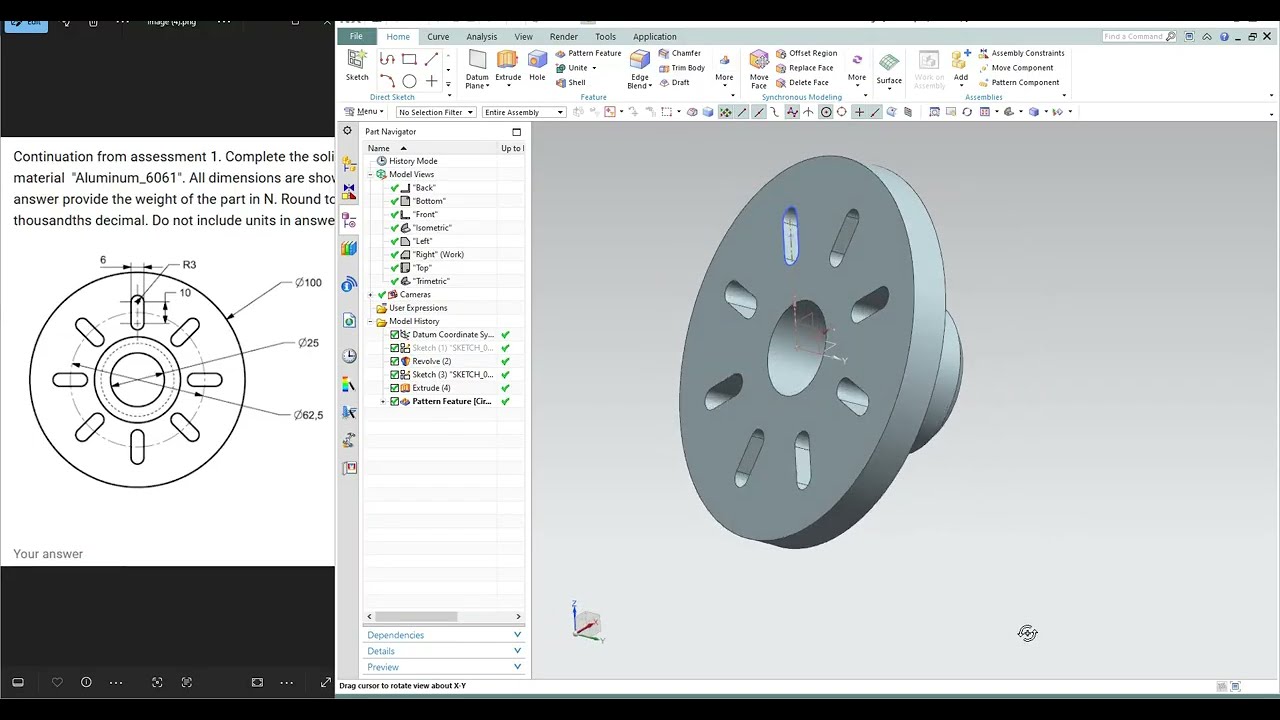Select the Hole feature
Image resolution: width=1280 pixels, height=720 pixels.
[x=537, y=65]
